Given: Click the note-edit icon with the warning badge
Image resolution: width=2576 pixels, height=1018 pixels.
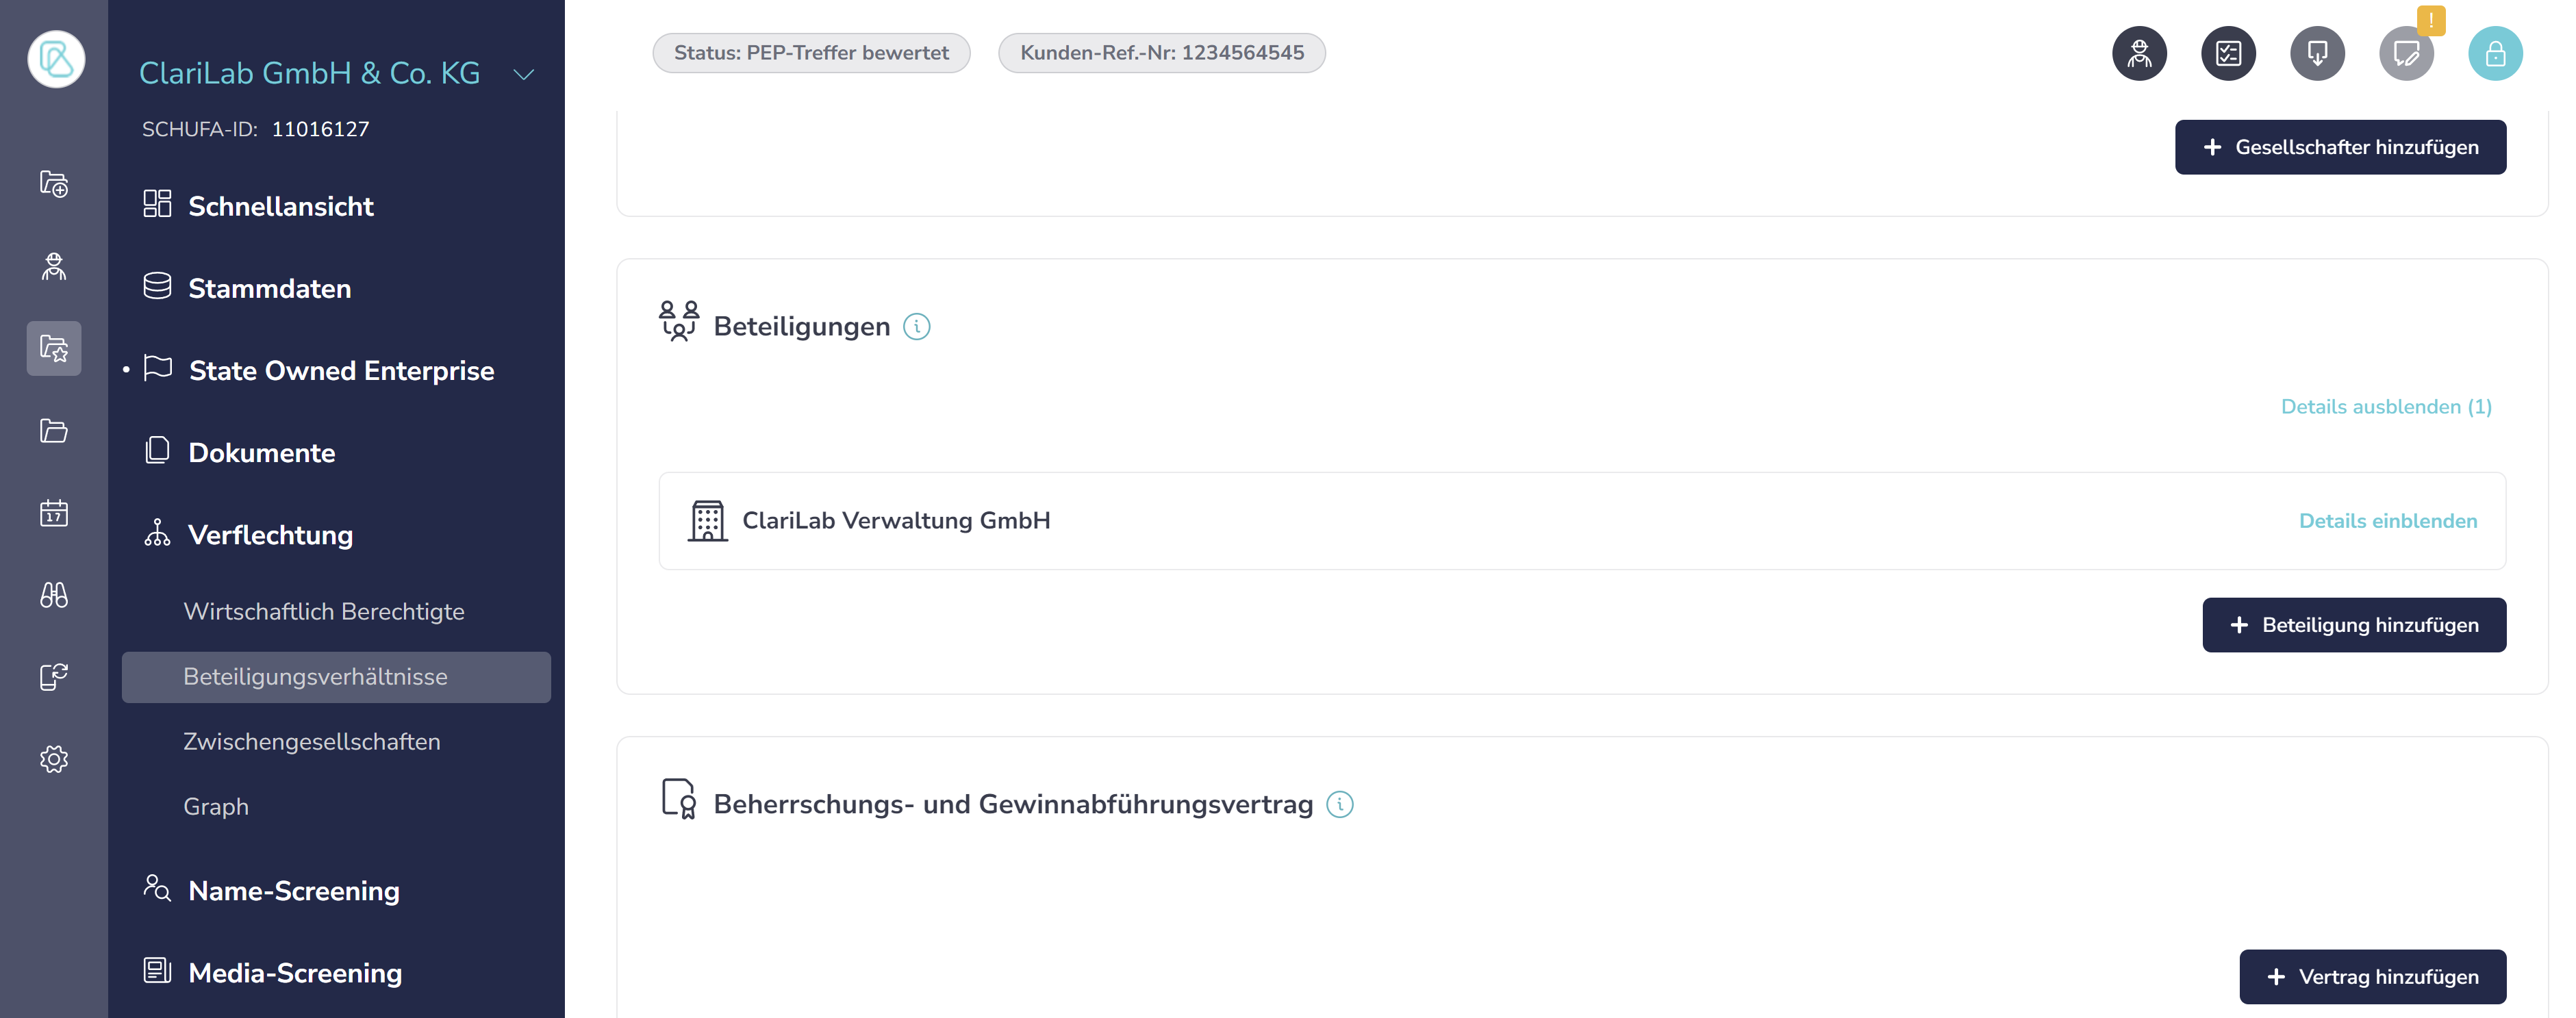Looking at the screenshot, I should 2406,53.
